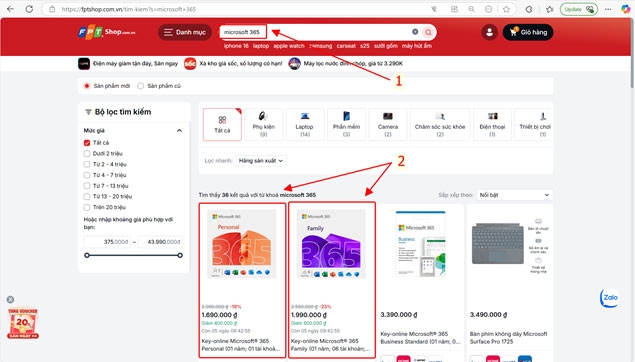
Task: Open Key-online Microsoft 365 Family title link
Action: point(330,345)
